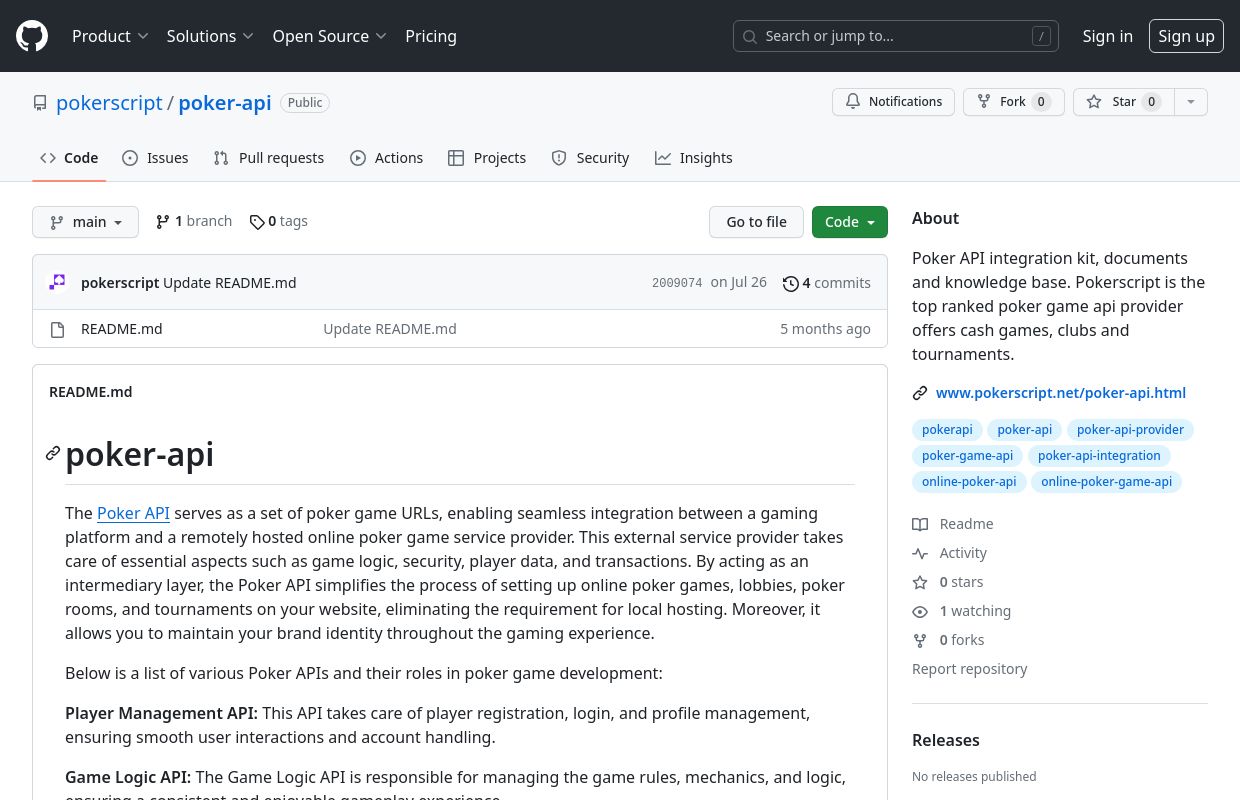Click the README.md file icon

[57, 329]
